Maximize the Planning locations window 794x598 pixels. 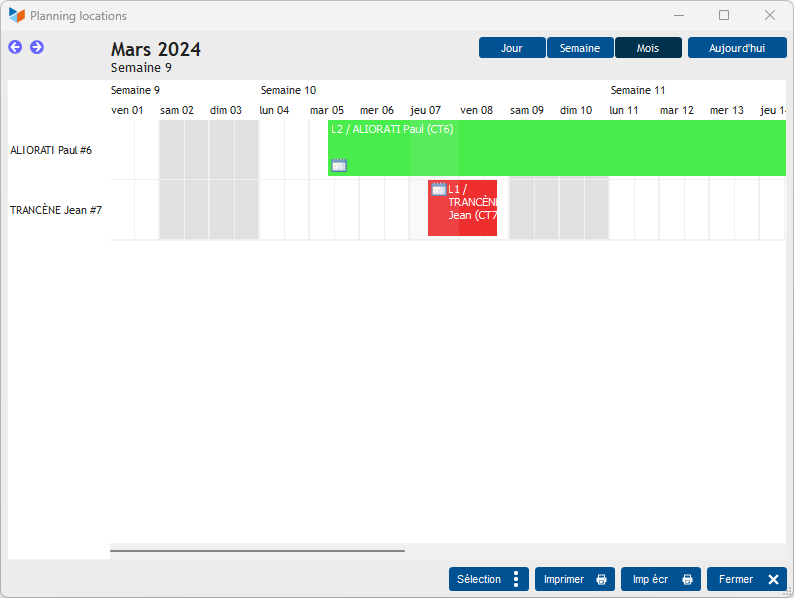click(x=724, y=16)
